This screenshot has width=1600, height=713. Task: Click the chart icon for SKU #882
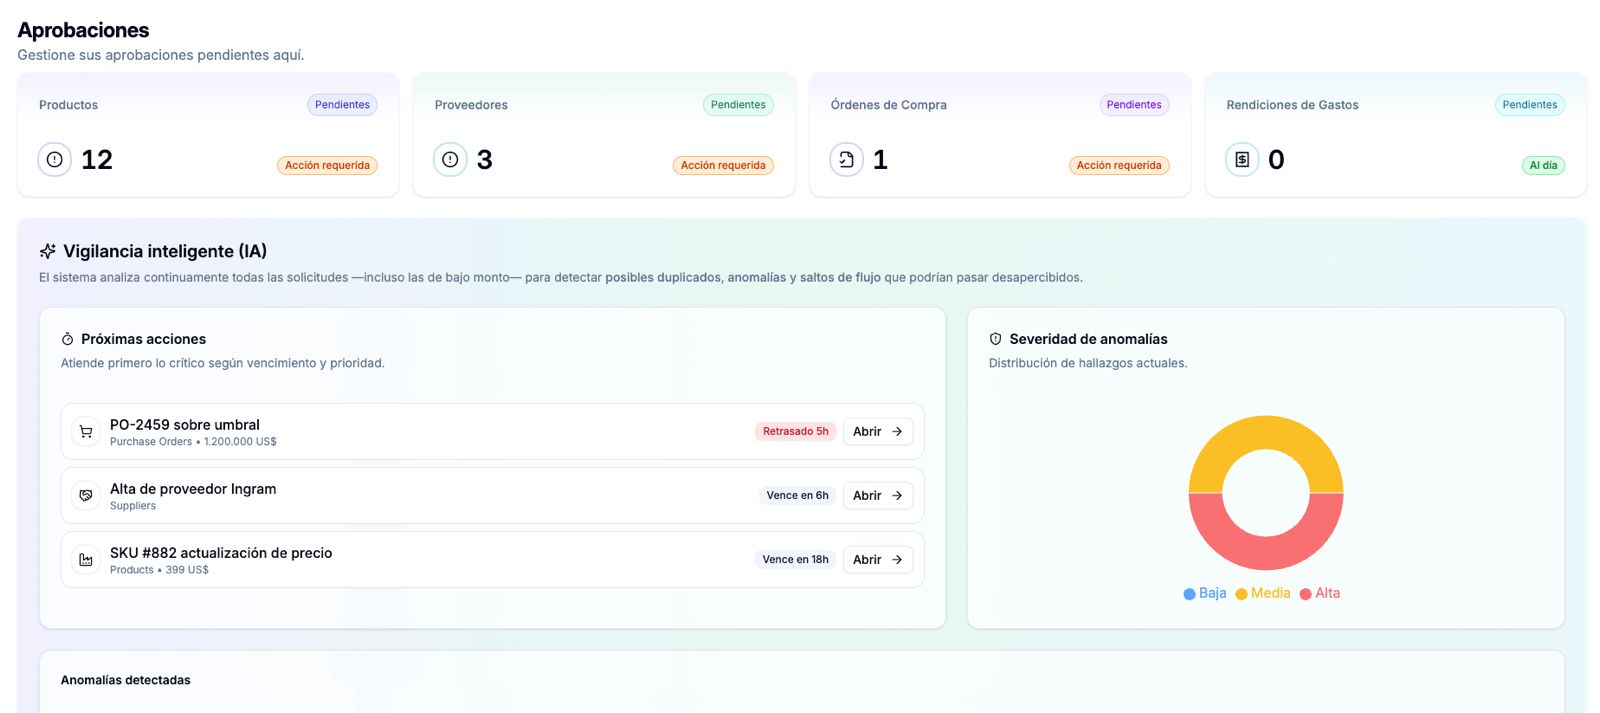(x=86, y=560)
